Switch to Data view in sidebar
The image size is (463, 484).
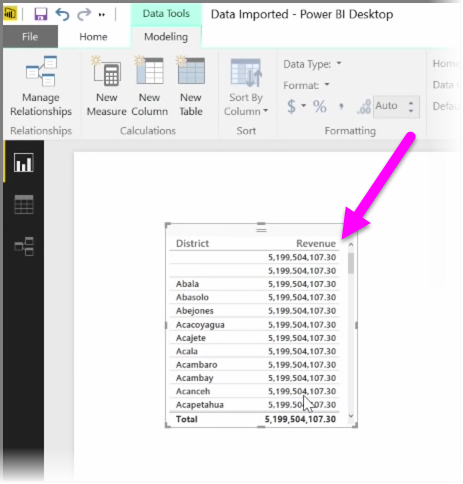(x=24, y=204)
